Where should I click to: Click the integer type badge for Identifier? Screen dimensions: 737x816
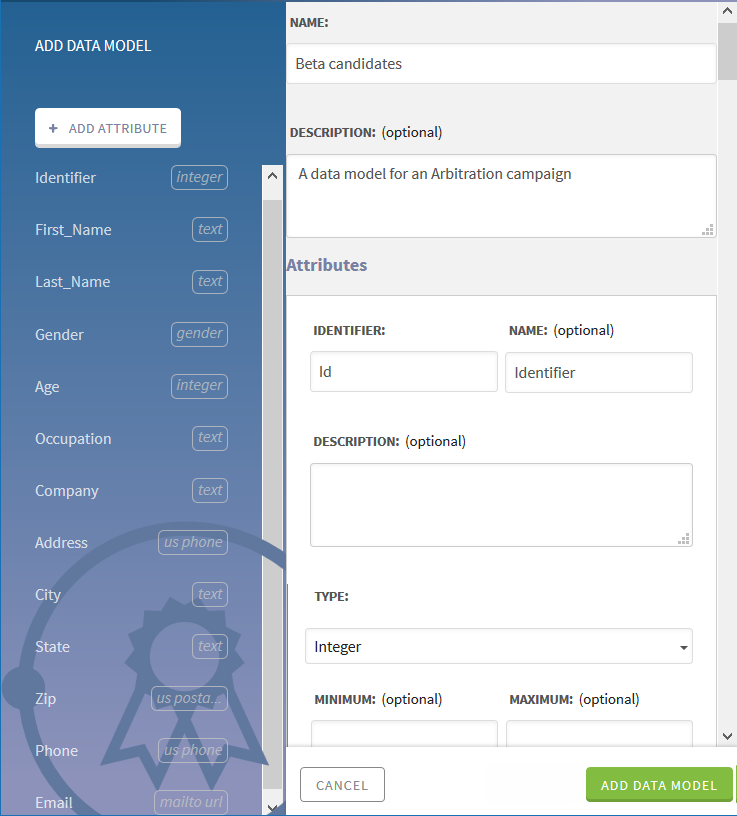pyautogui.click(x=200, y=177)
